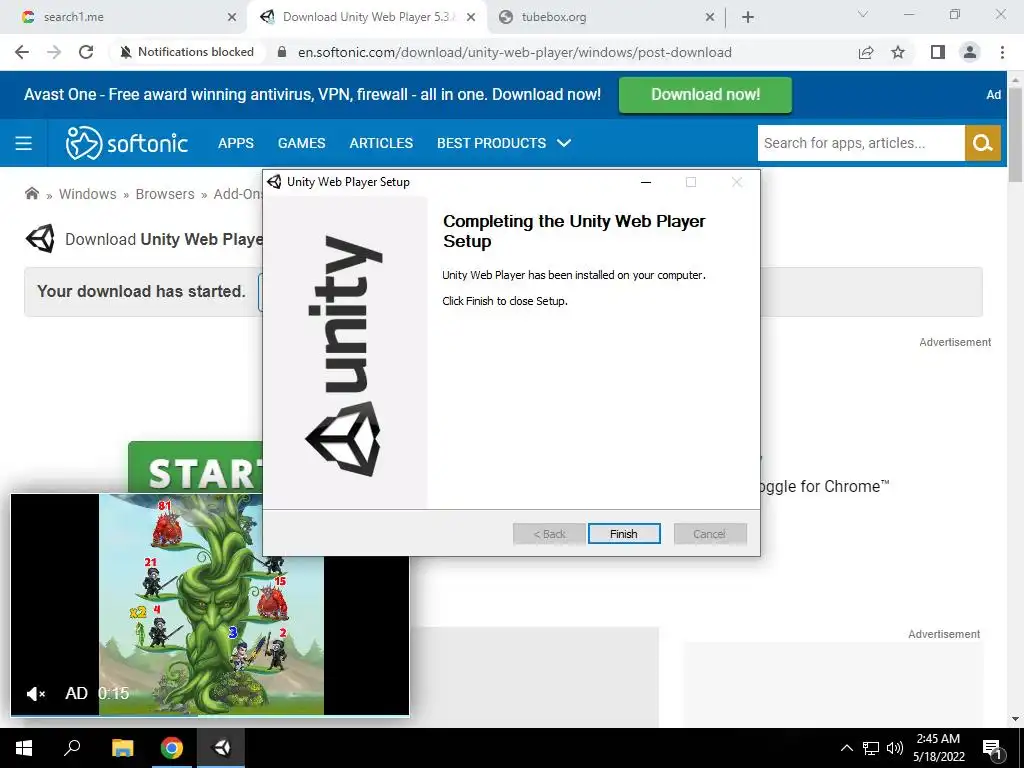Open network status tray icon

click(x=871, y=748)
